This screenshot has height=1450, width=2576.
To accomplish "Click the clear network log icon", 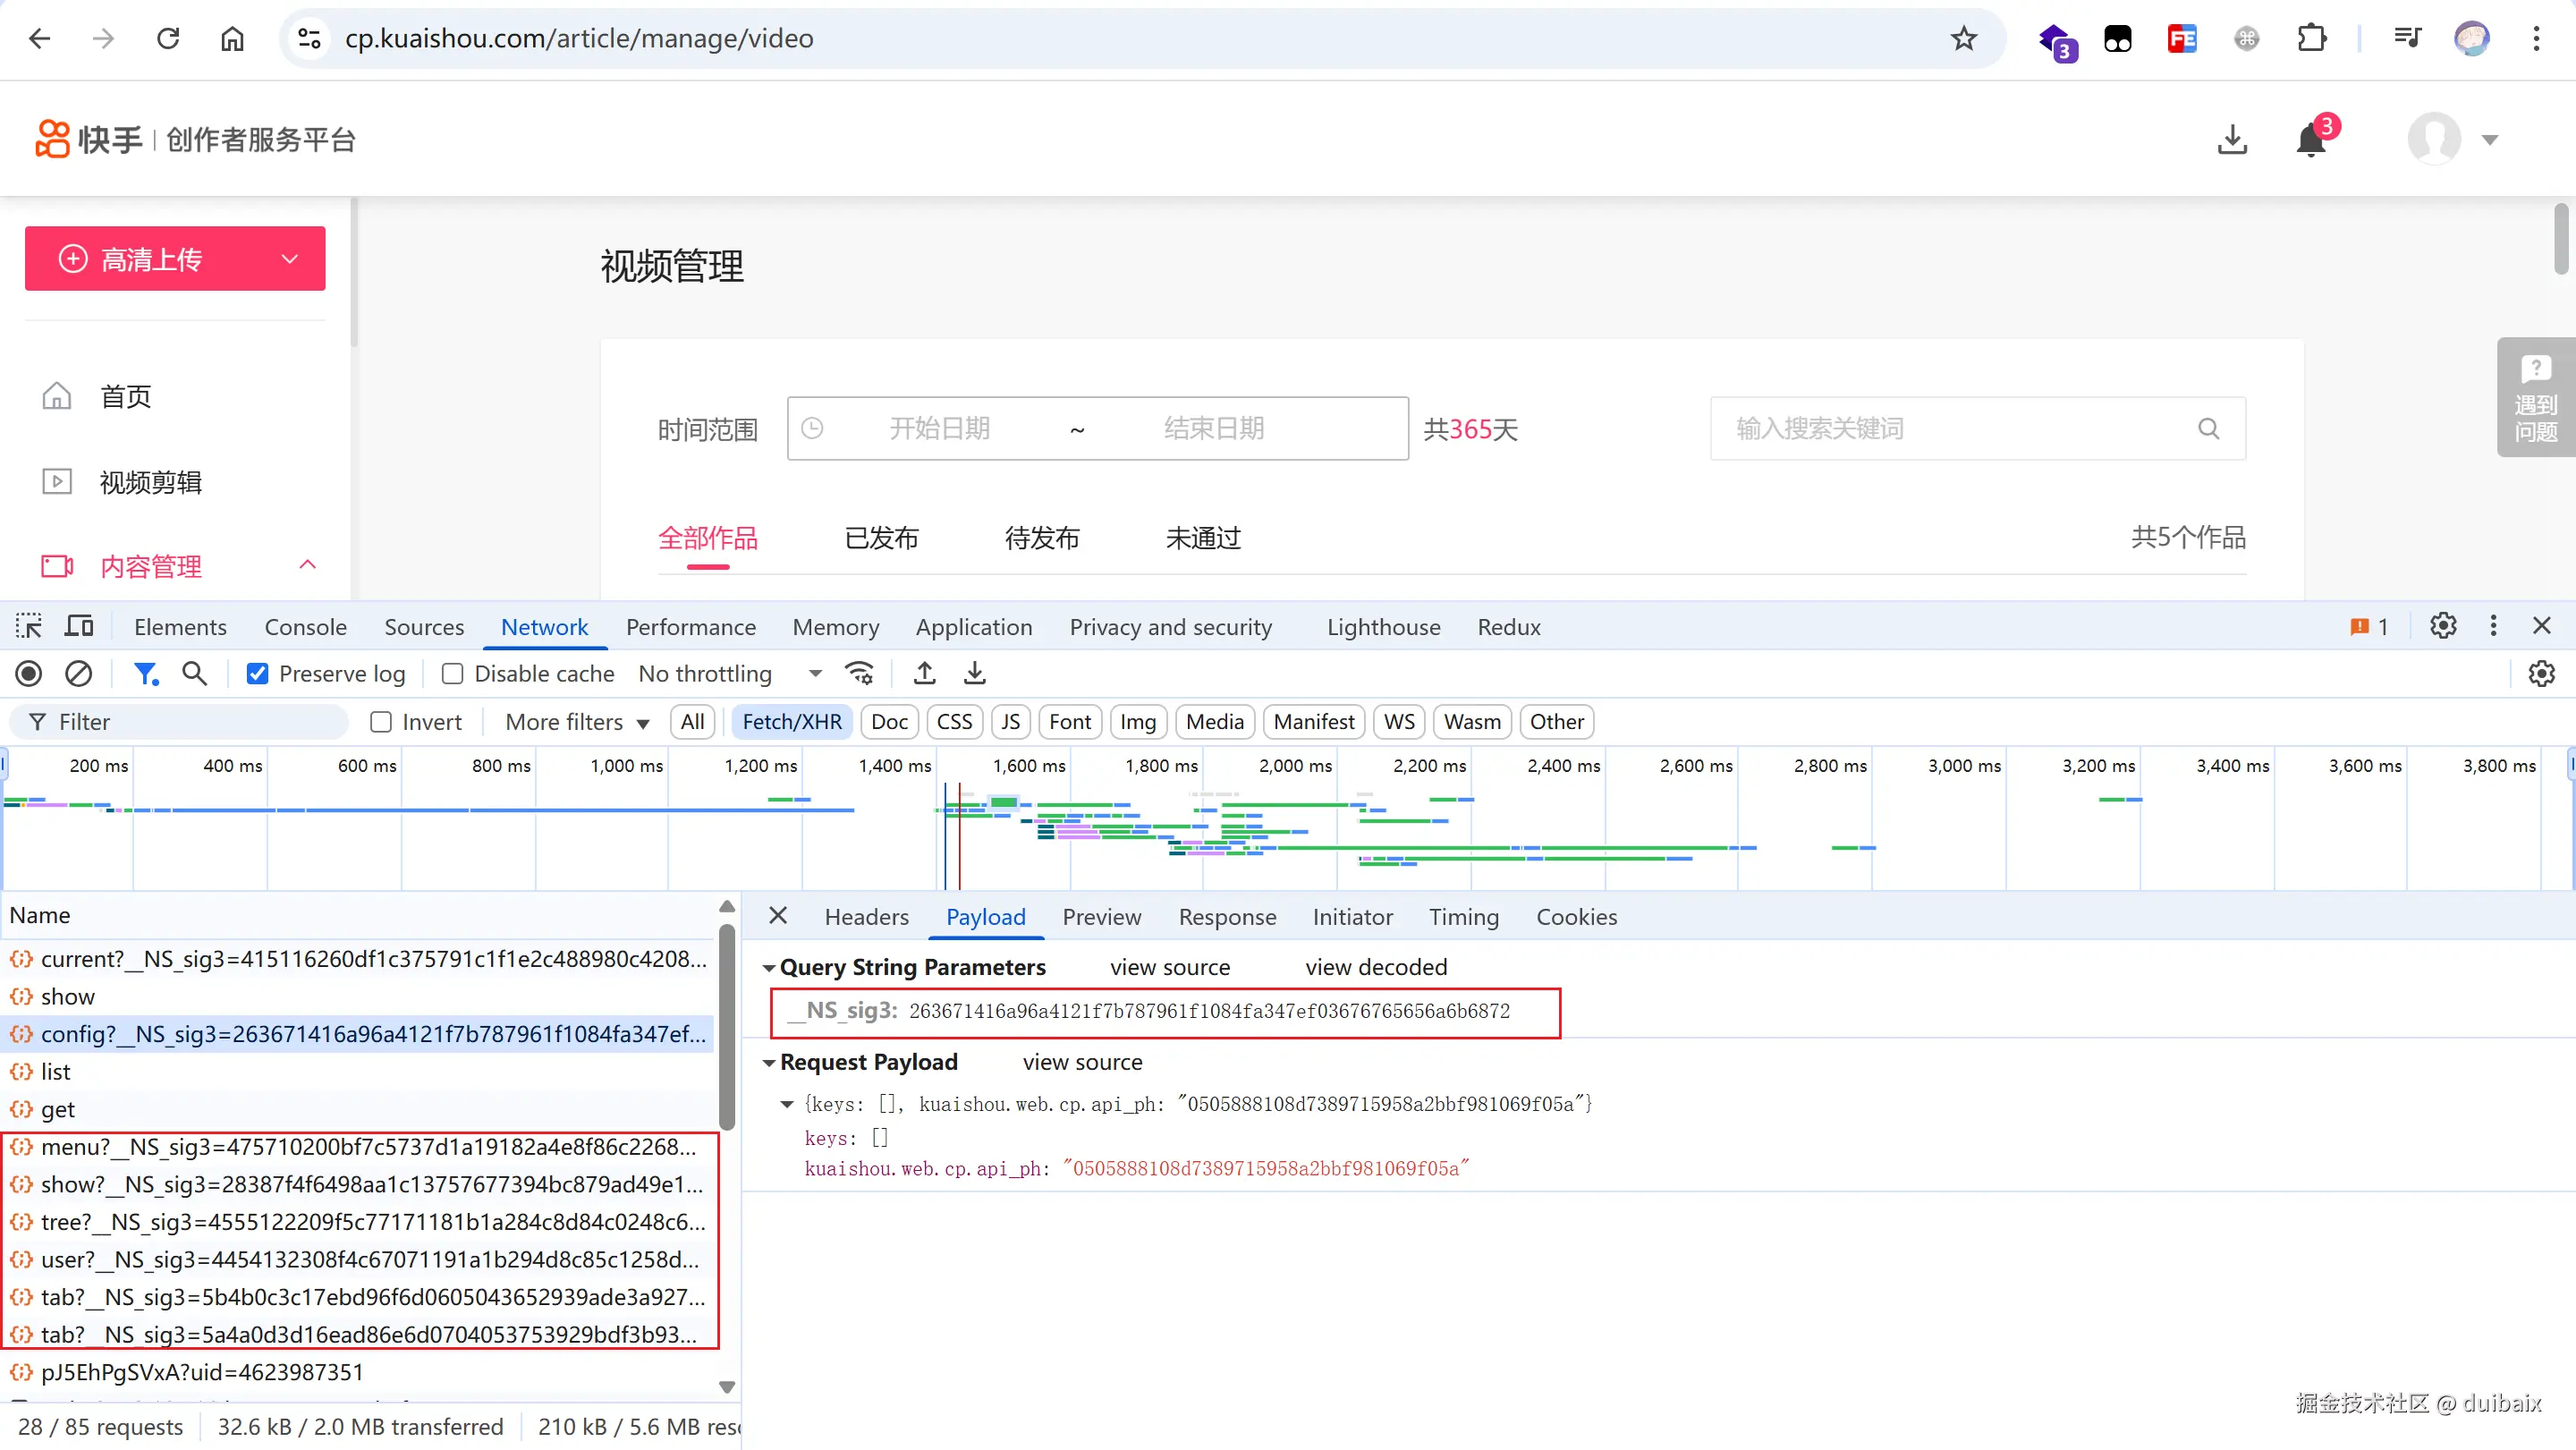I will coord(78,674).
